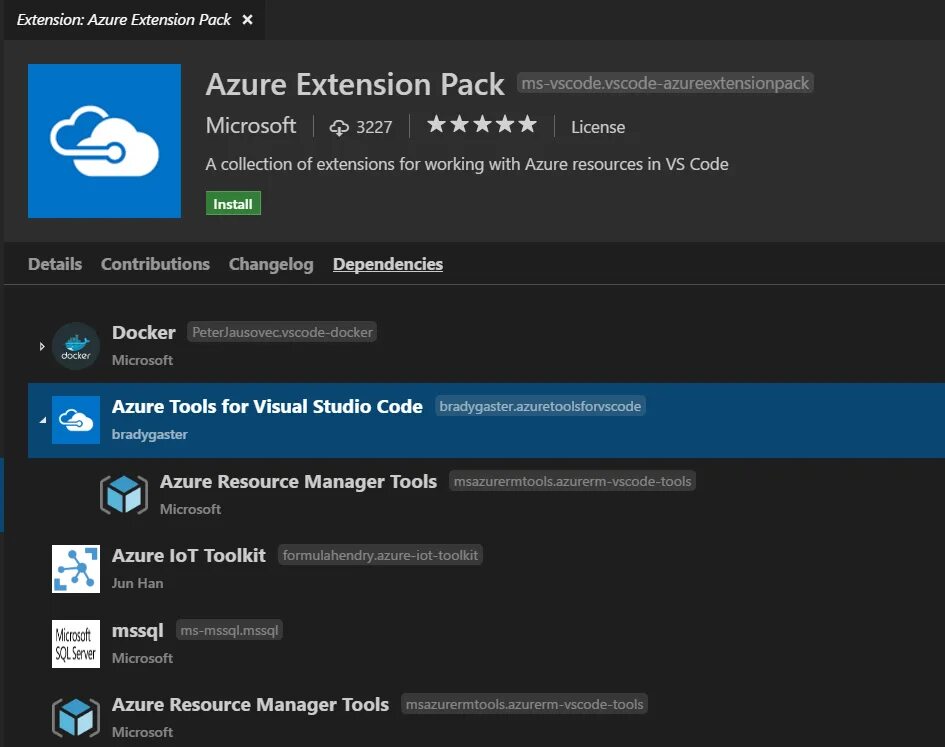Expand the Docker dependency row
This screenshot has height=747, width=945.
[x=42, y=346]
